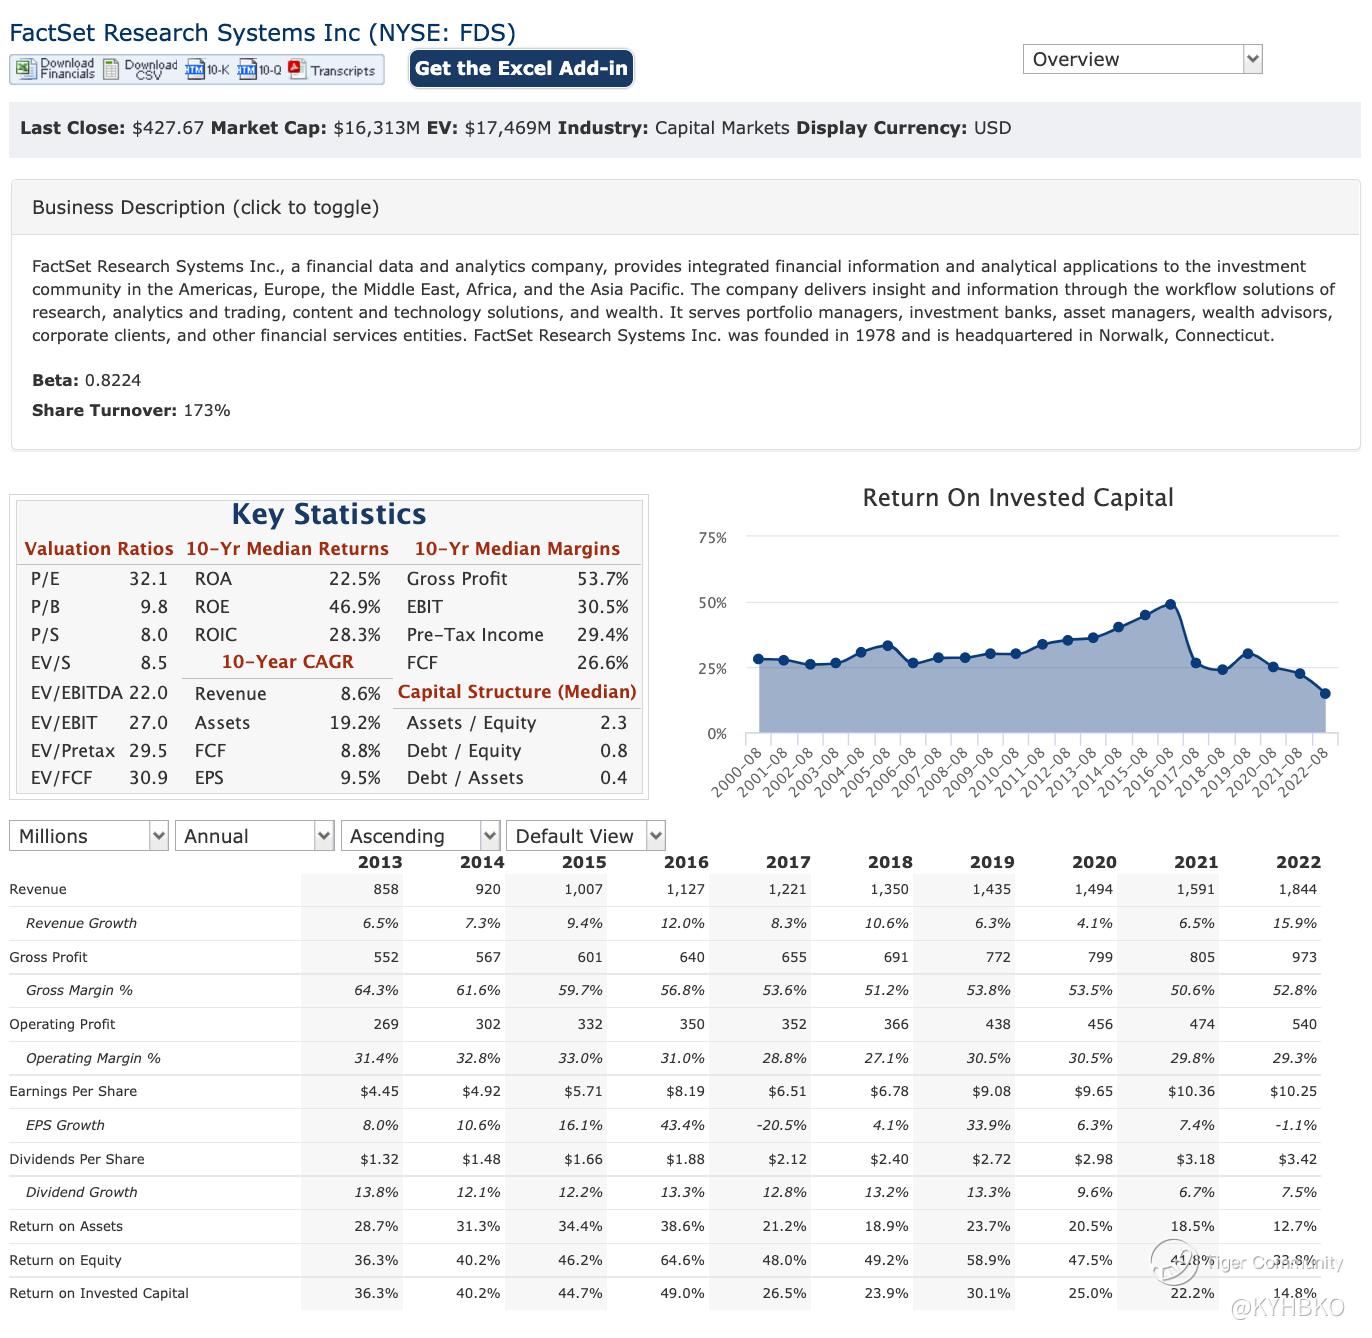
Task: Click the Transcripts text label
Action: tap(342, 71)
